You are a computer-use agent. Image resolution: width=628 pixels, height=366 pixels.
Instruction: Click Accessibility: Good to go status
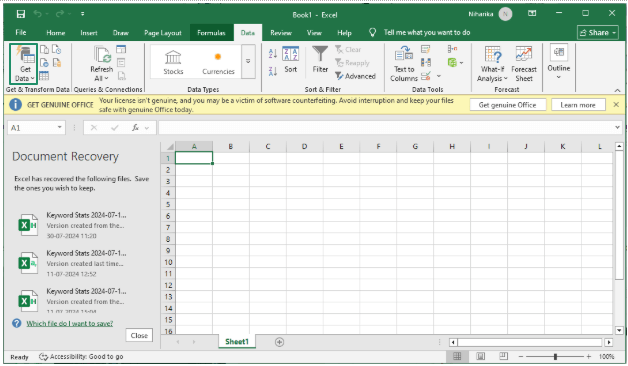81,356
